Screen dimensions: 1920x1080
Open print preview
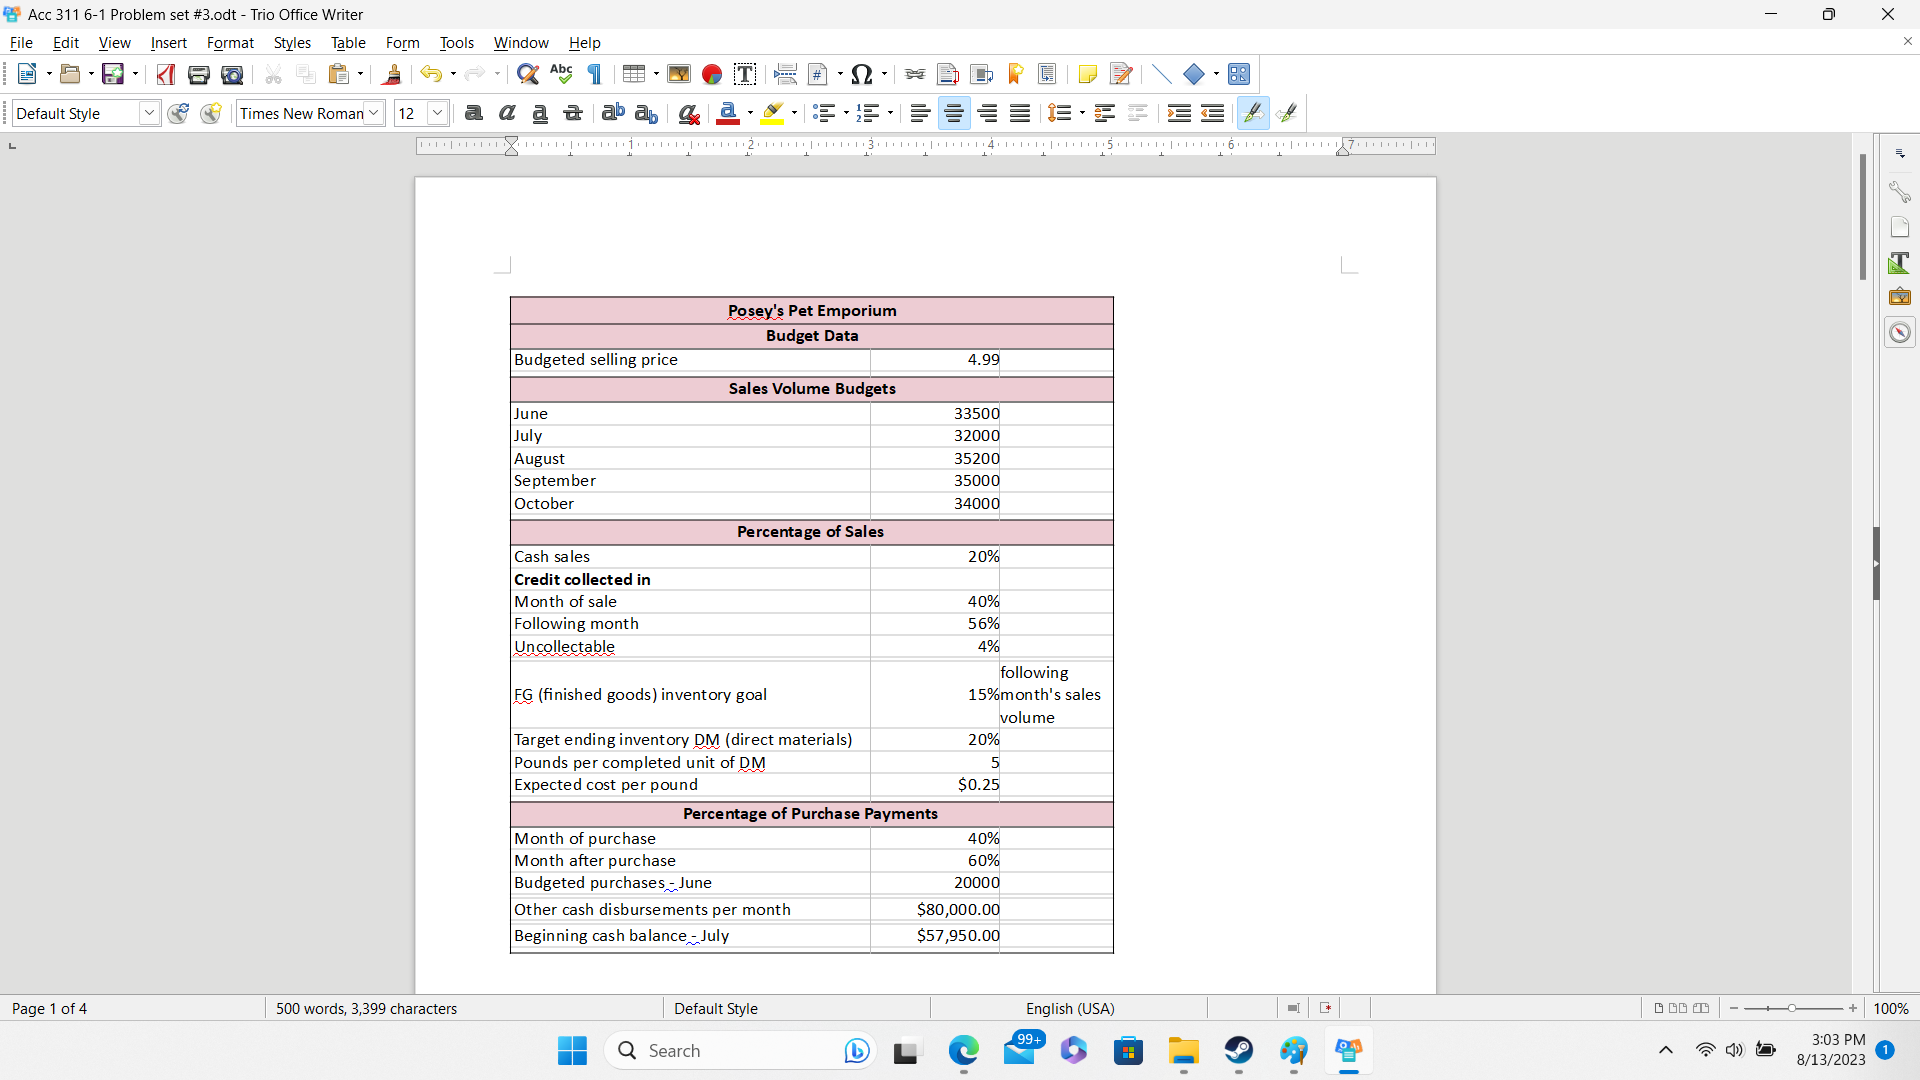pos(232,74)
